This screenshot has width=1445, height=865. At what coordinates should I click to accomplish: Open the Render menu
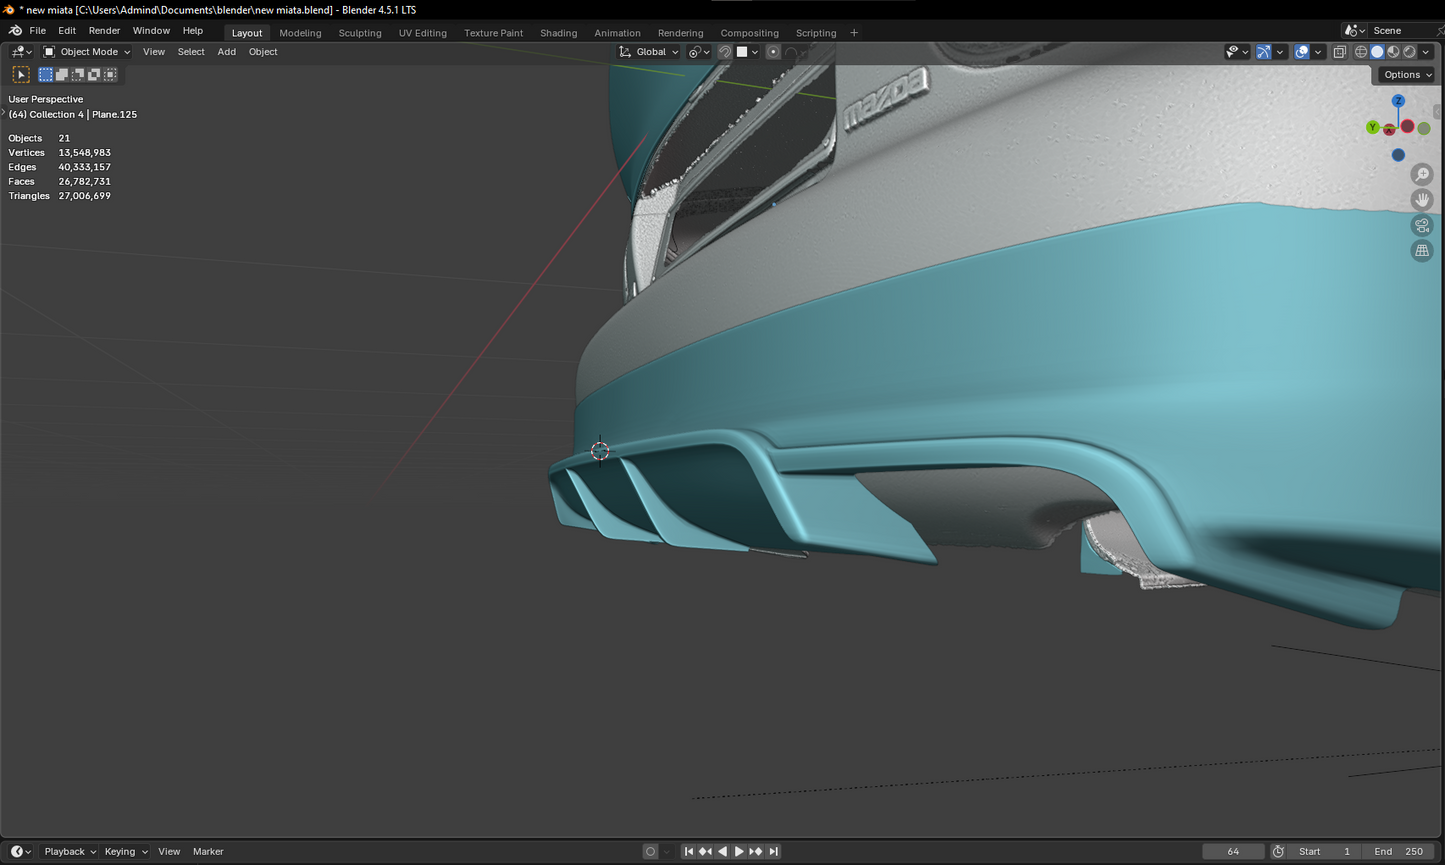[104, 31]
